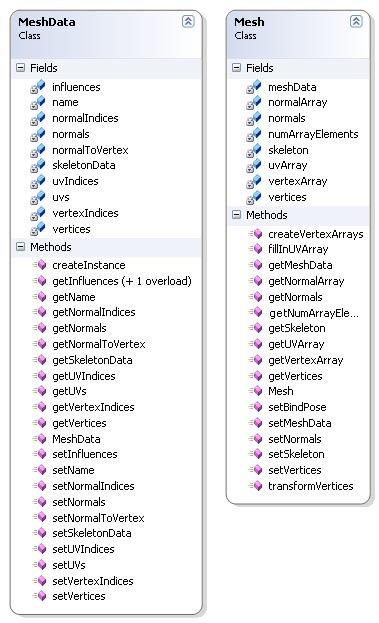Select the normals field in MeshData
The height and width of the screenshot is (623, 379).
click(71, 134)
